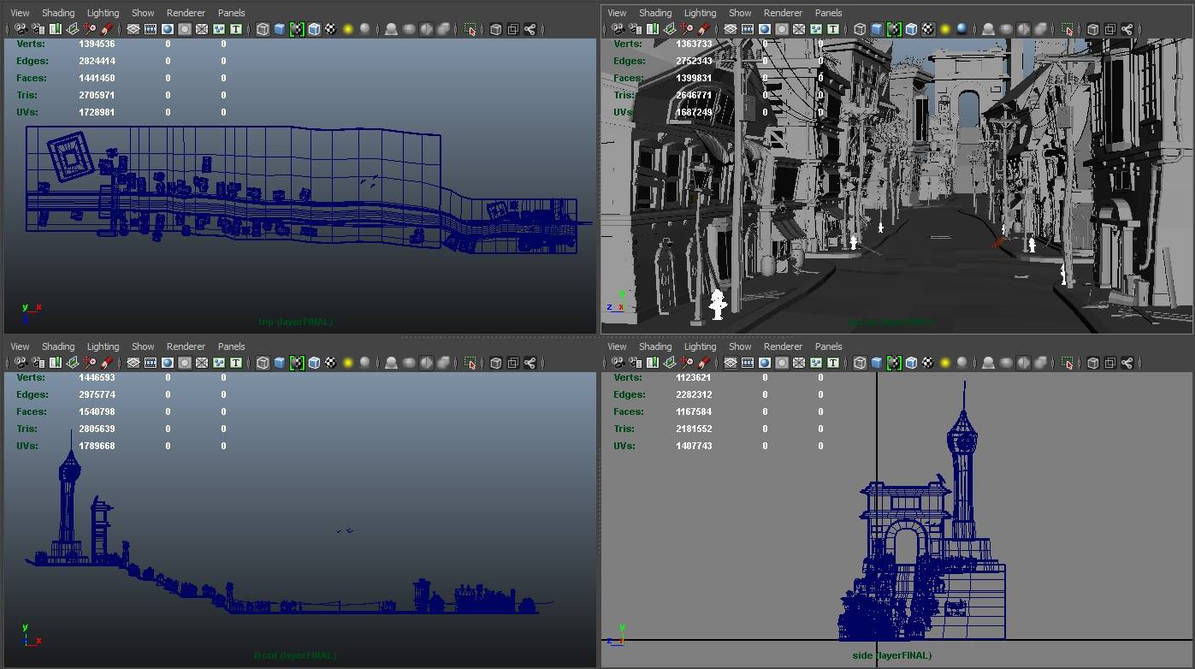
Task: Enable Smooth Shade All in side viewport
Action: tap(876, 363)
